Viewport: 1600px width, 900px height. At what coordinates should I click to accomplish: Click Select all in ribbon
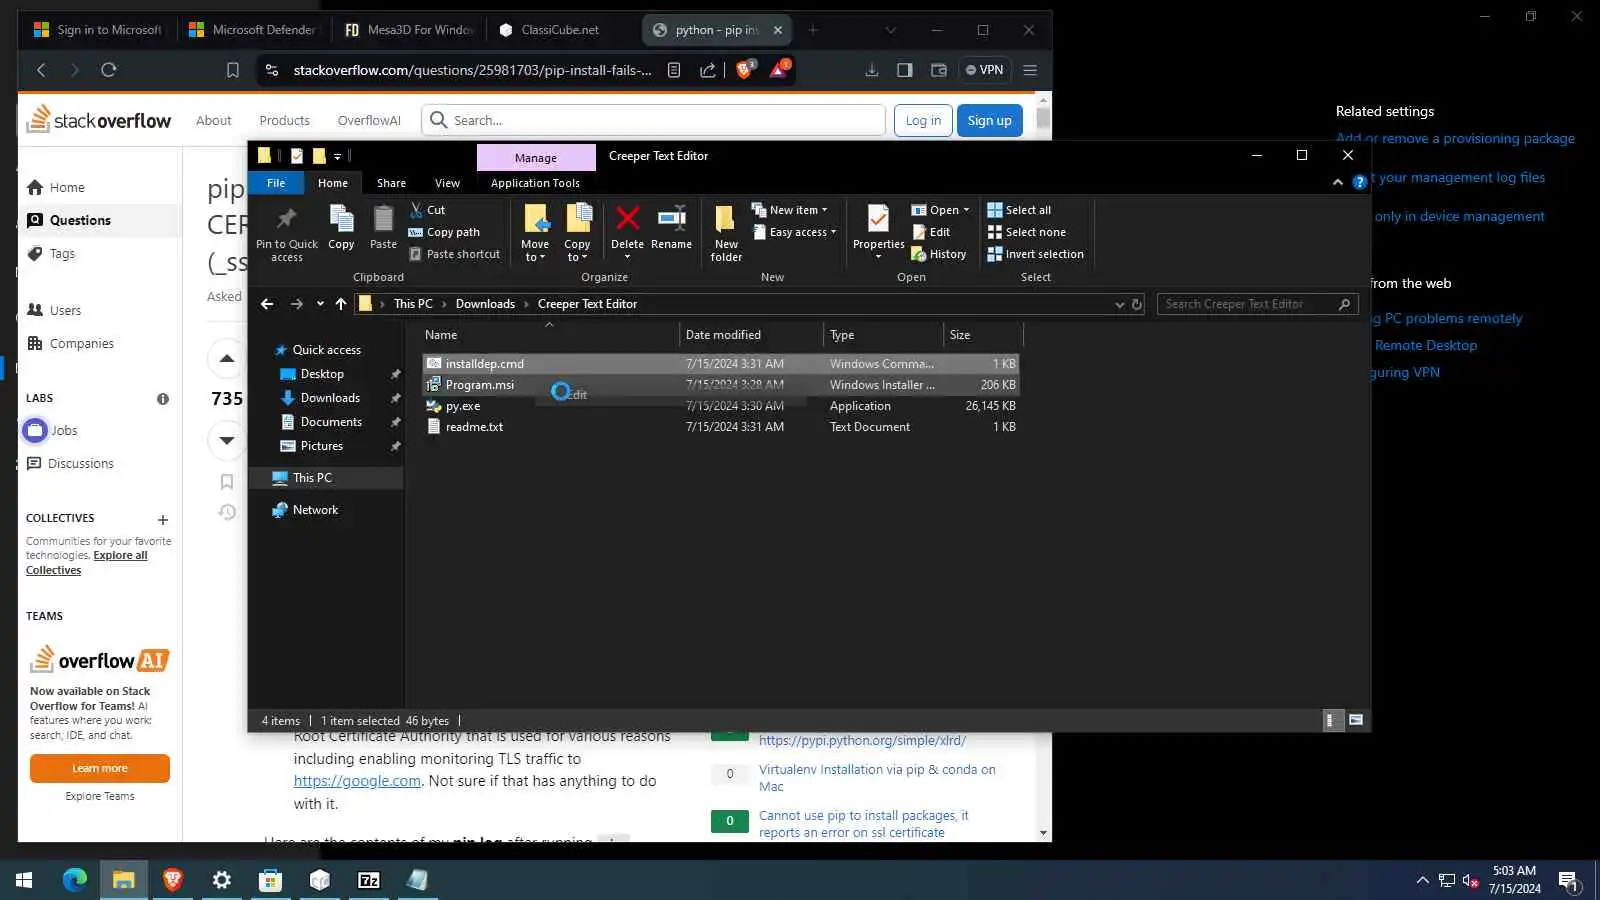(x=1019, y=210)
